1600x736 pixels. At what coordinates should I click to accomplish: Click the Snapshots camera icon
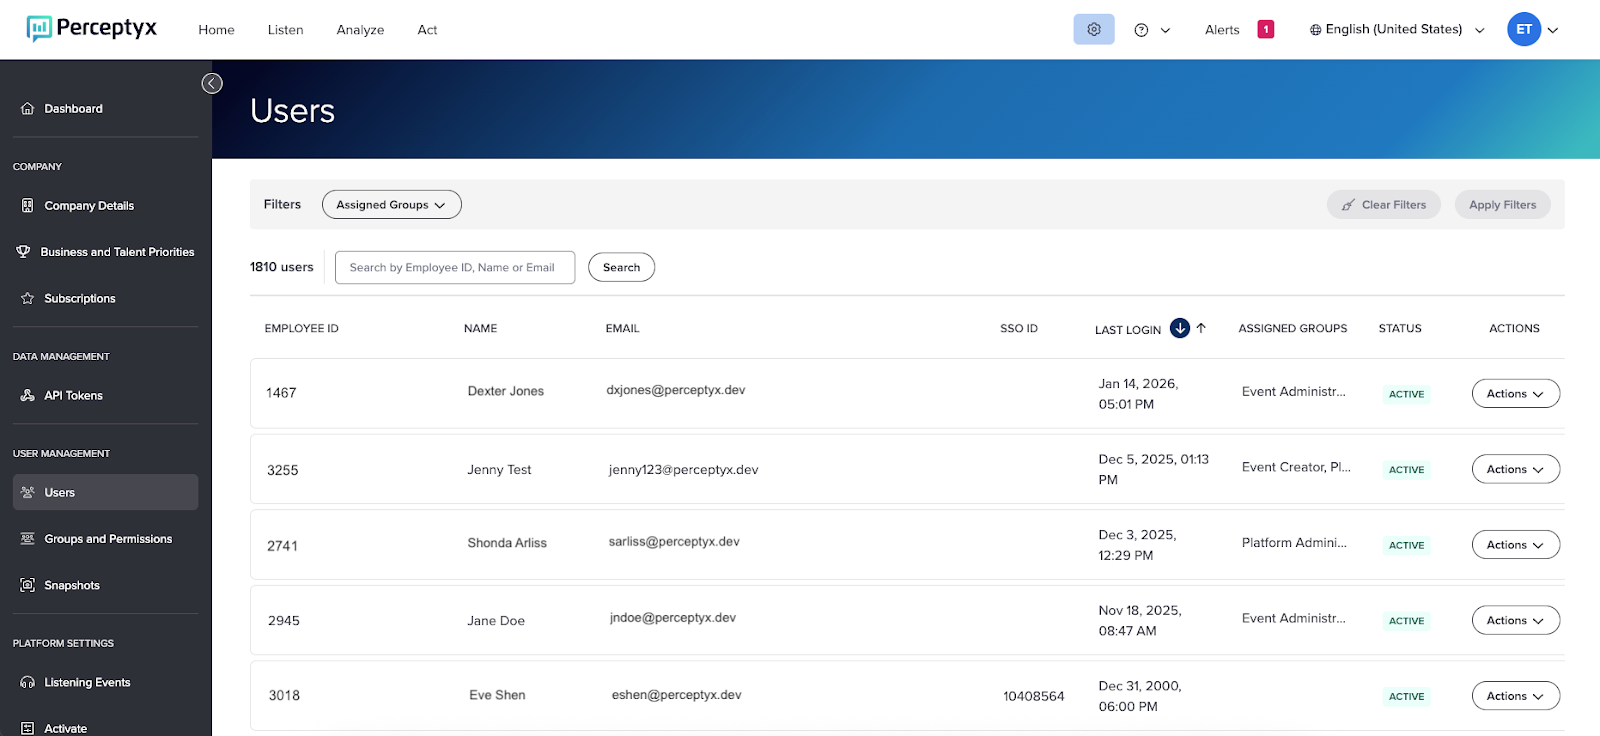[27, 586]
